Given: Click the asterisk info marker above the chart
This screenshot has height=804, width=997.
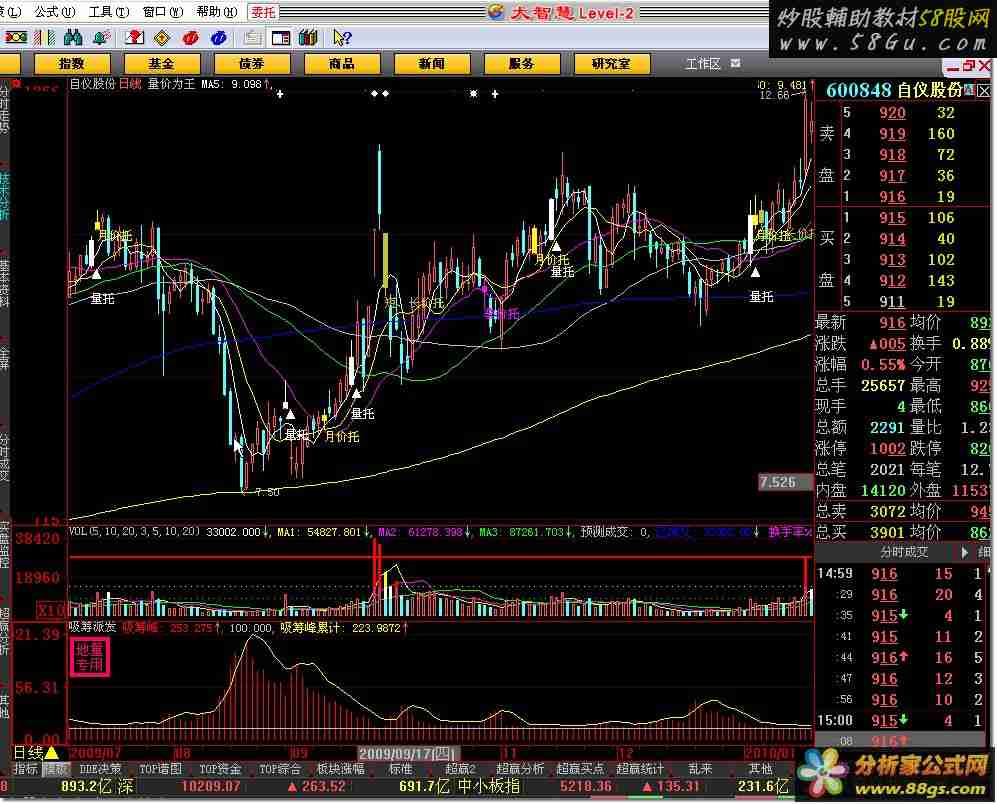Looking at the screenshot, I should [x=474, y=94].
